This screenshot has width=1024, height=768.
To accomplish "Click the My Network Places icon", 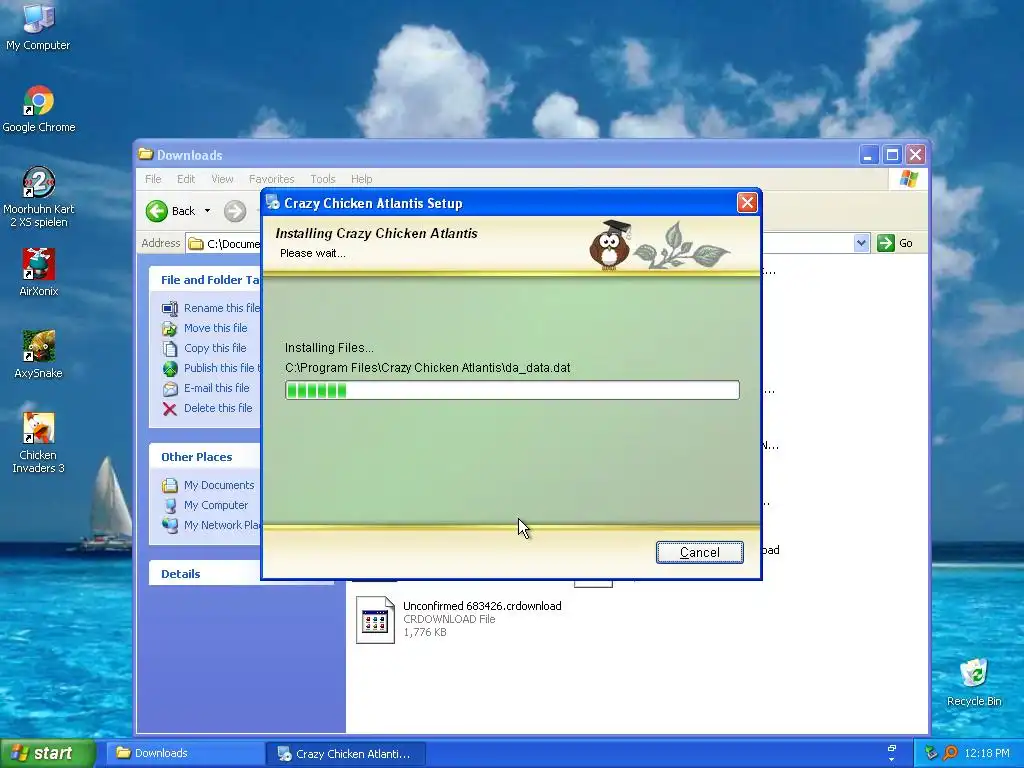I will (170, 525).
